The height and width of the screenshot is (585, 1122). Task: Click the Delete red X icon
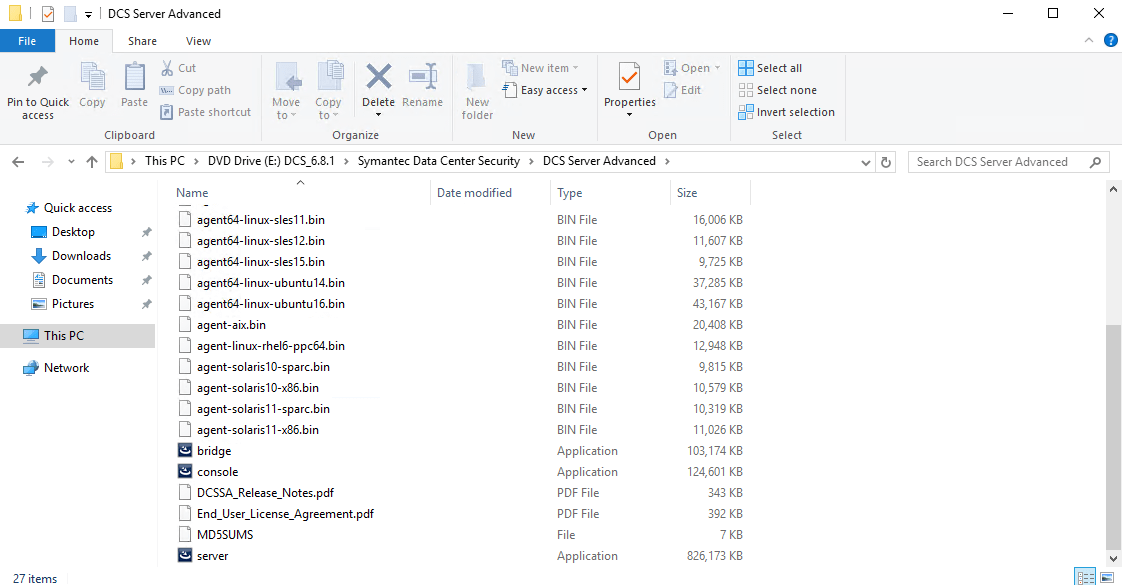379,77
